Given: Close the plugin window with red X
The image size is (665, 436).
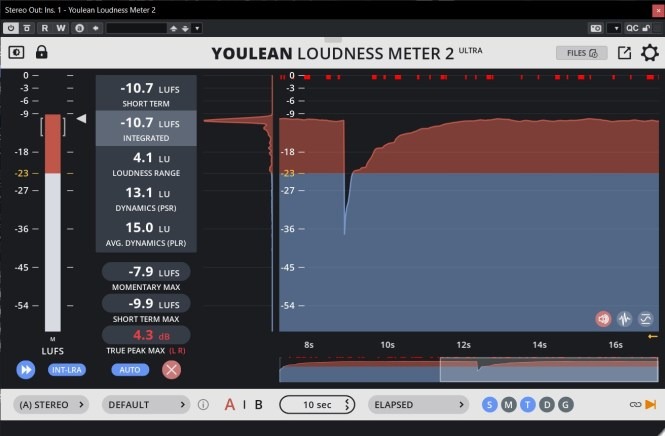Looking at the screenshot, I should click(x=658, y=10).
